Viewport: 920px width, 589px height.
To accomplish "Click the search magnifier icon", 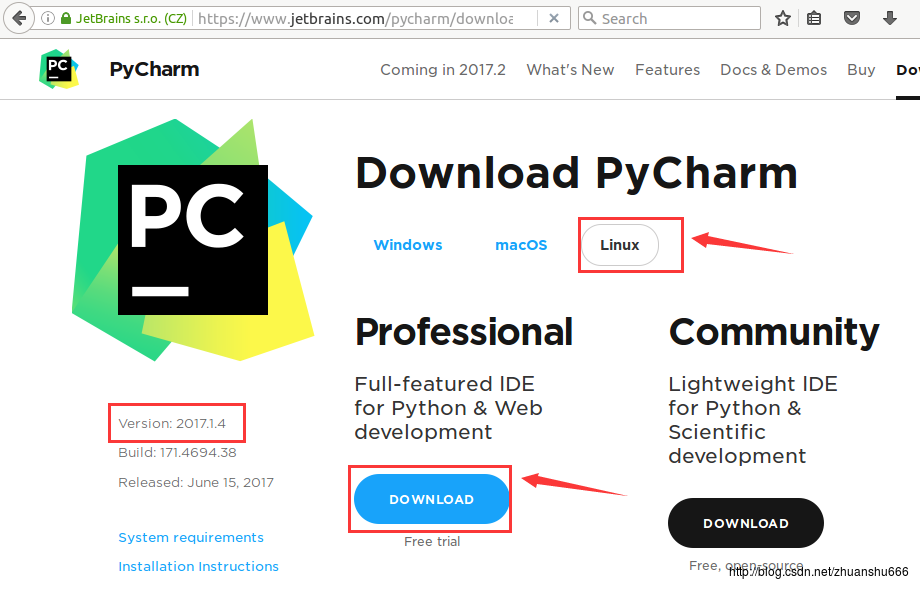I will point(590,18).
